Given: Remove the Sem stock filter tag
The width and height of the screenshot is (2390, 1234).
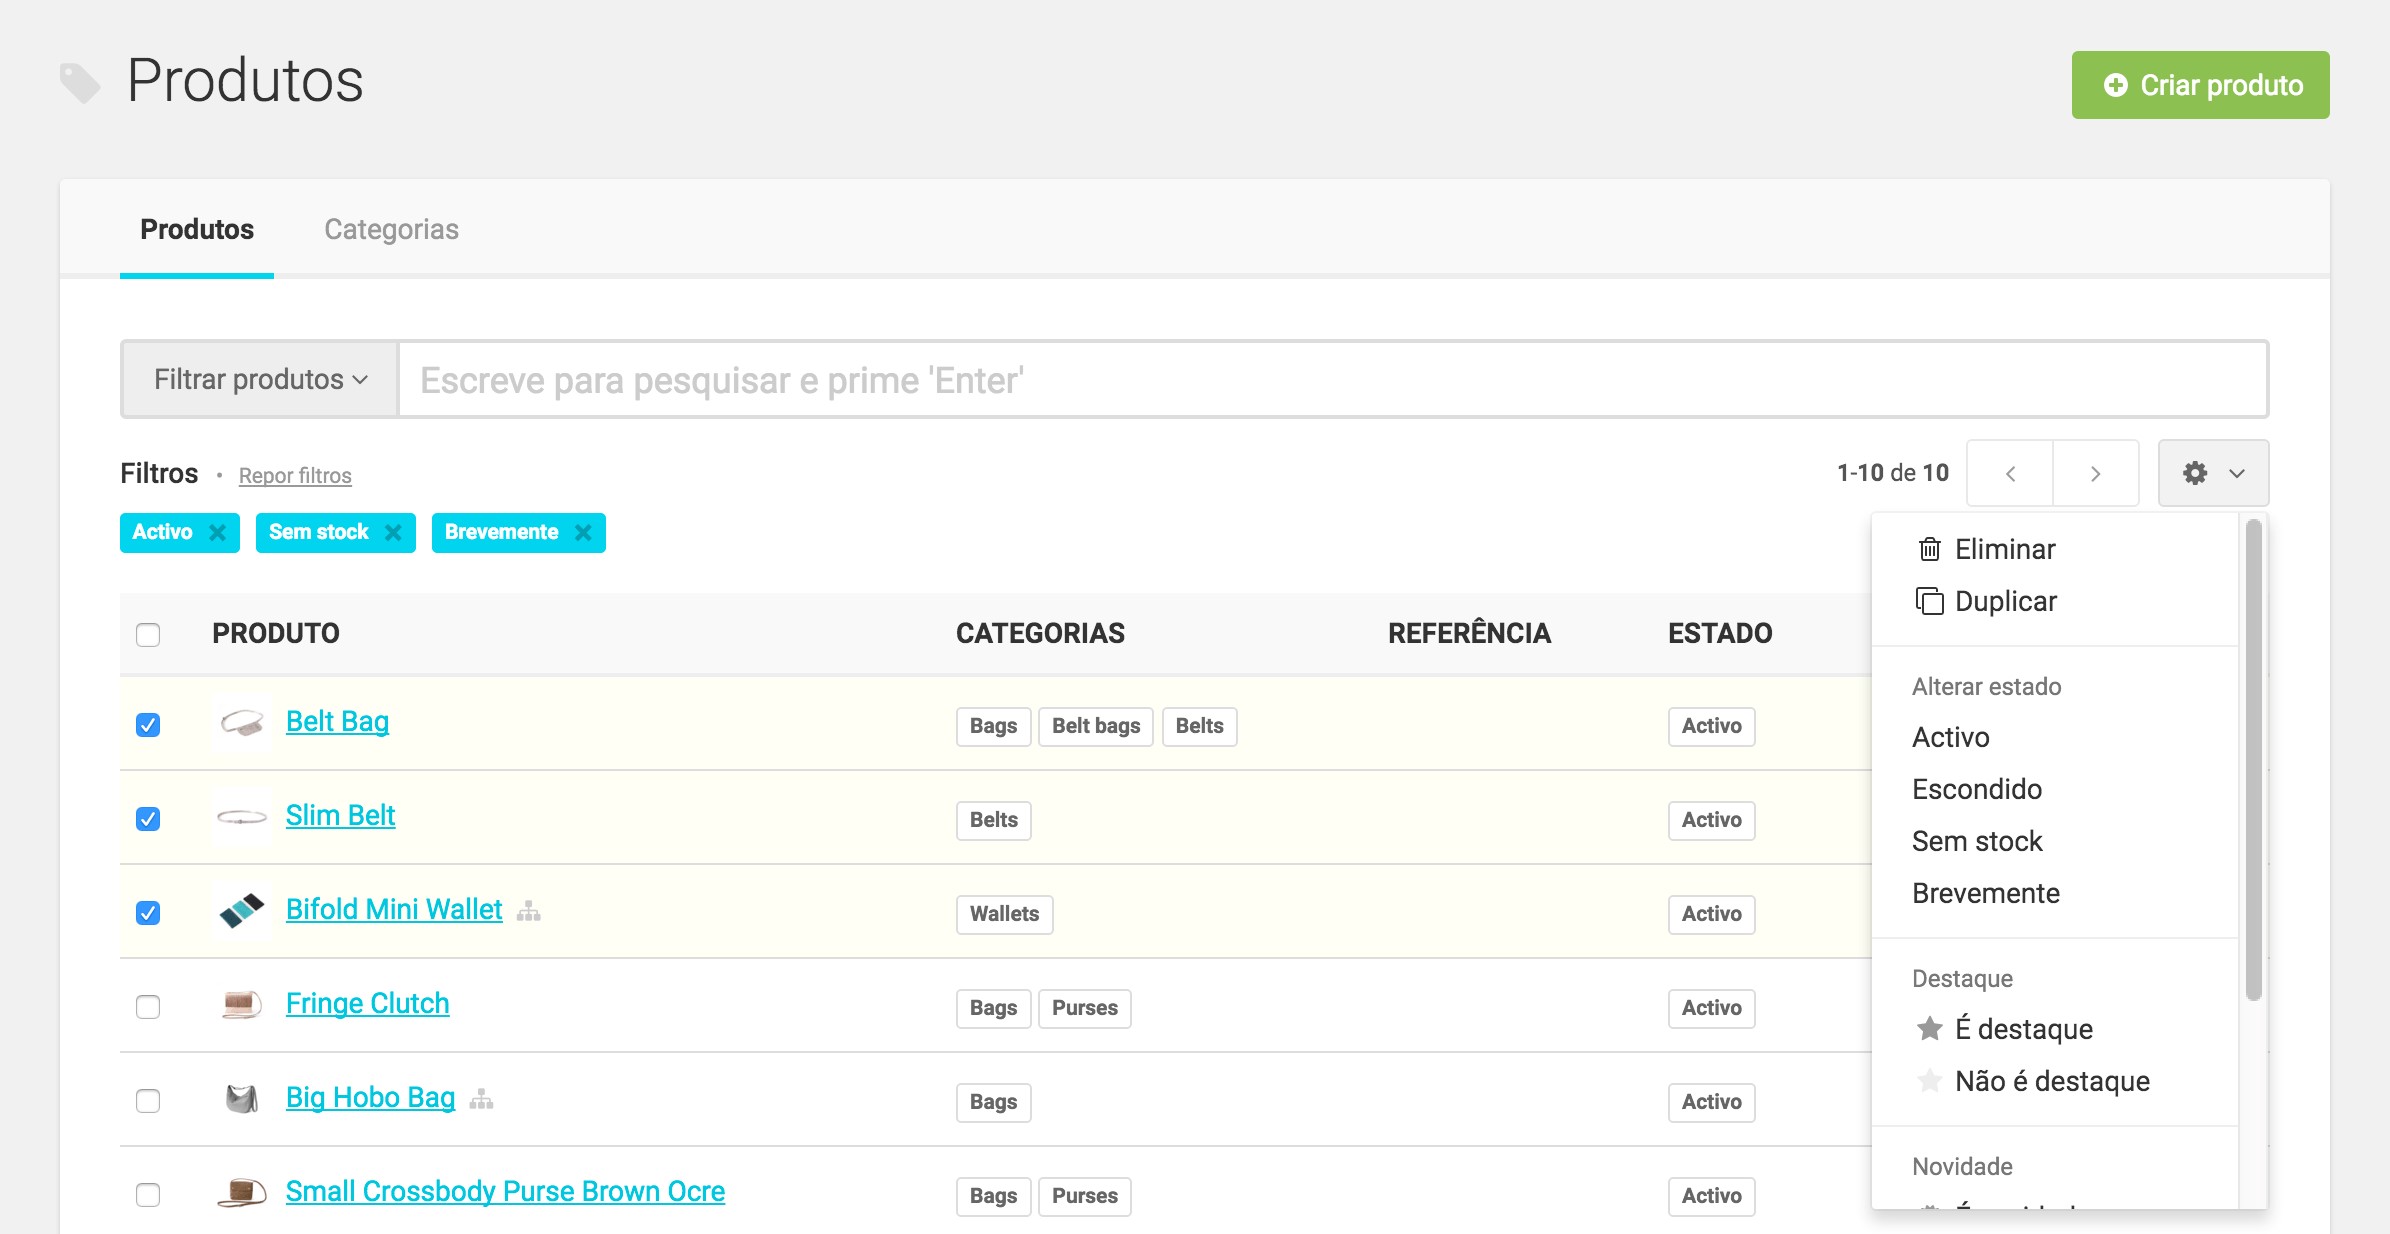Looking at the screenshot, I should (393, 533).
